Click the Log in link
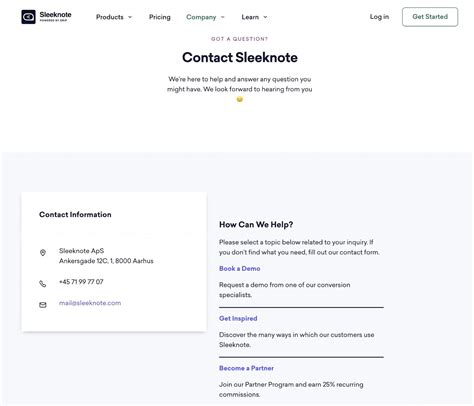 click(379, 17)
